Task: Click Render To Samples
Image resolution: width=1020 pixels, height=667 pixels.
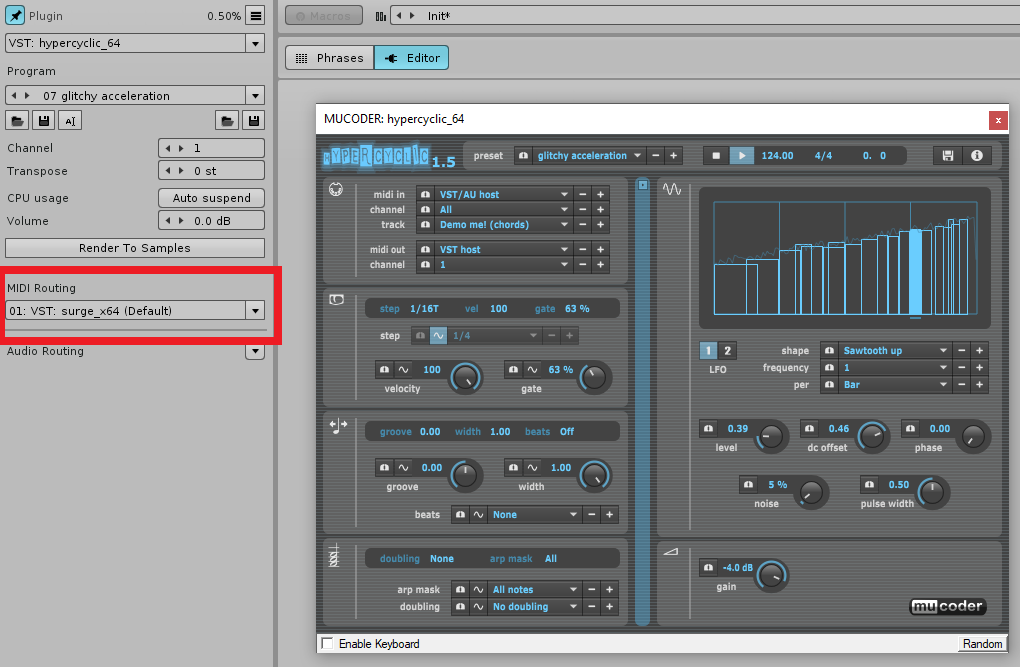Action: click(135, 248)
